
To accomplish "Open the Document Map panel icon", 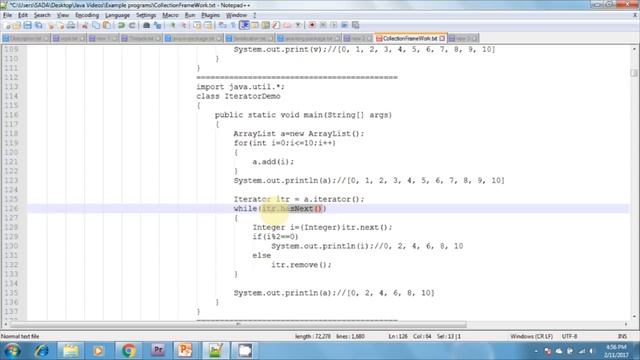I will pyautogui.click(x=266, y=25).
